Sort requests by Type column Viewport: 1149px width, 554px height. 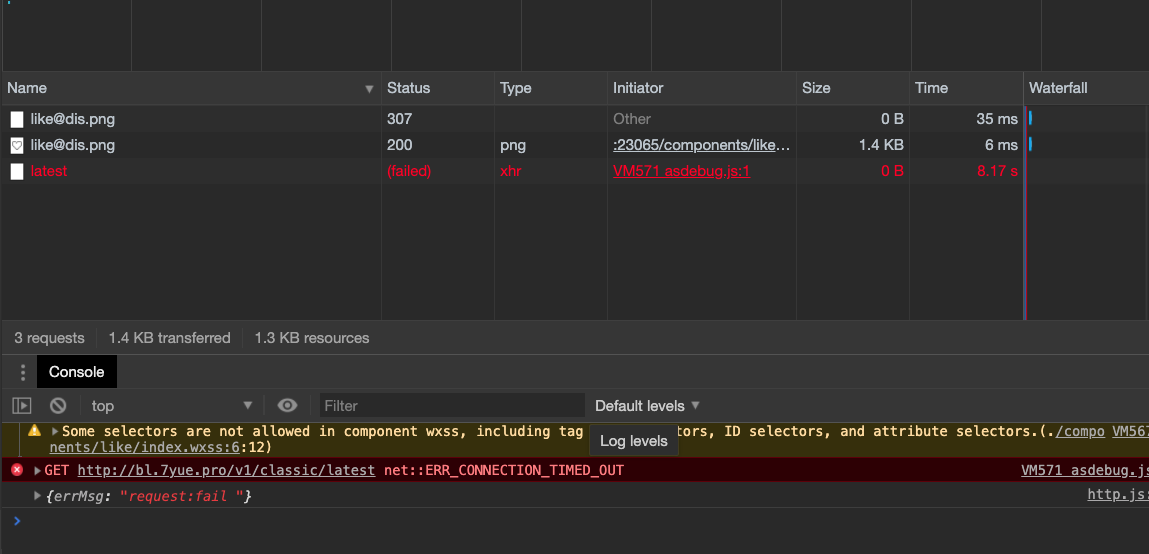pos(550,88)
